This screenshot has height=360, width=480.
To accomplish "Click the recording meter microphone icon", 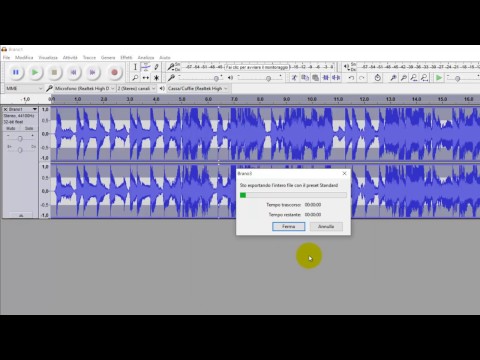I will pyautogui.click(x=171, y=67).
